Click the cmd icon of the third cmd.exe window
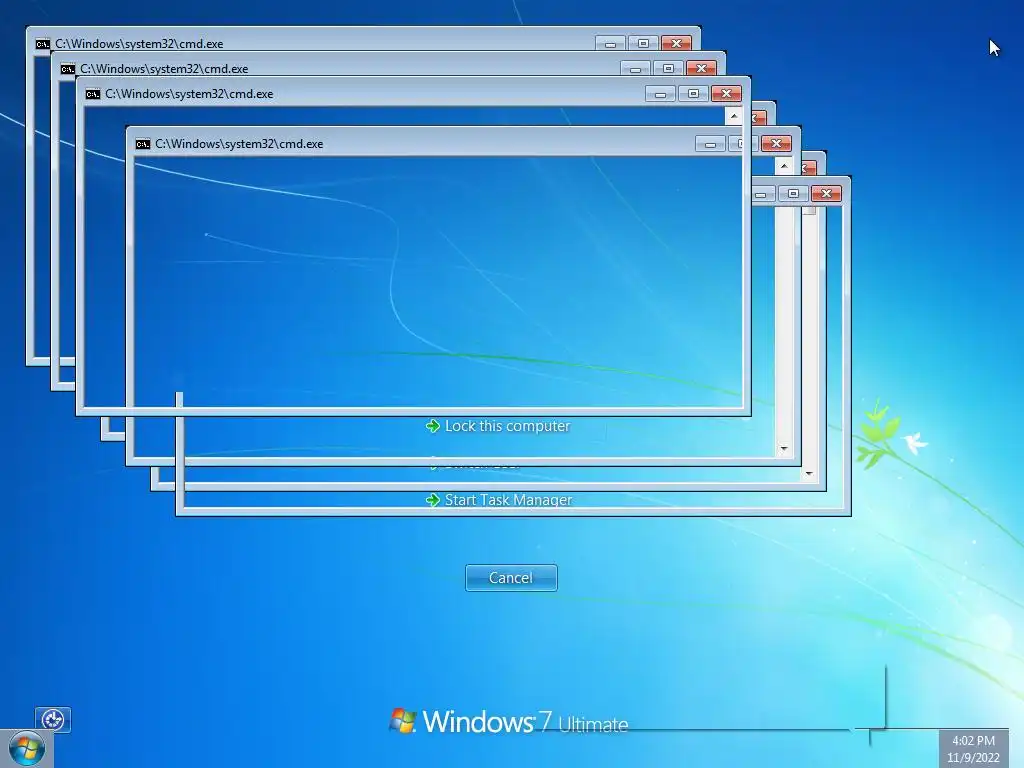The height and width of the screenshot is (768, 1024). click(x=93, y=94)
